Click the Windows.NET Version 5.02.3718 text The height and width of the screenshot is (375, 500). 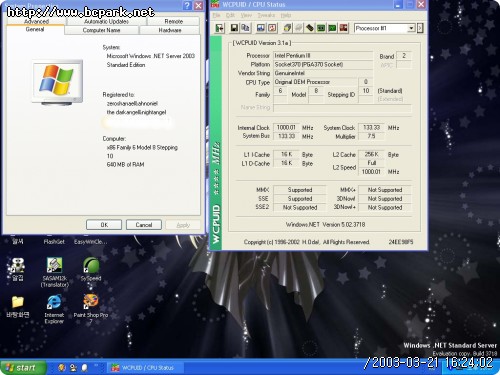[325, 225]
